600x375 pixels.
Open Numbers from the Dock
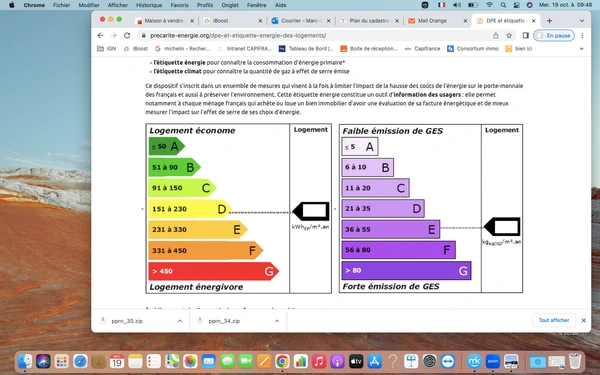coord(300,361)
